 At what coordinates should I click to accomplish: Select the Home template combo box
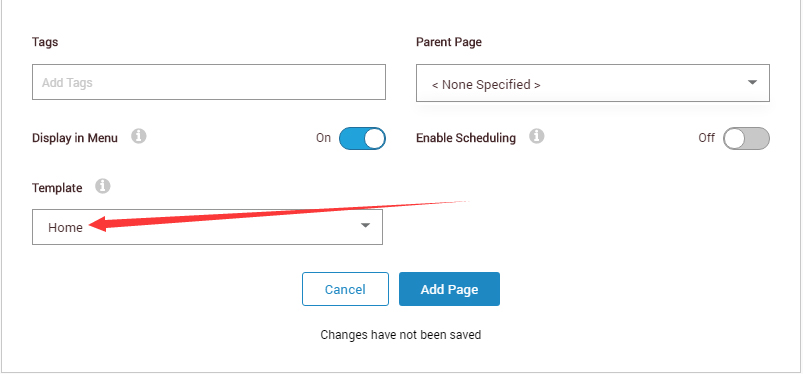pyautogui.click(x=207, y=227)
